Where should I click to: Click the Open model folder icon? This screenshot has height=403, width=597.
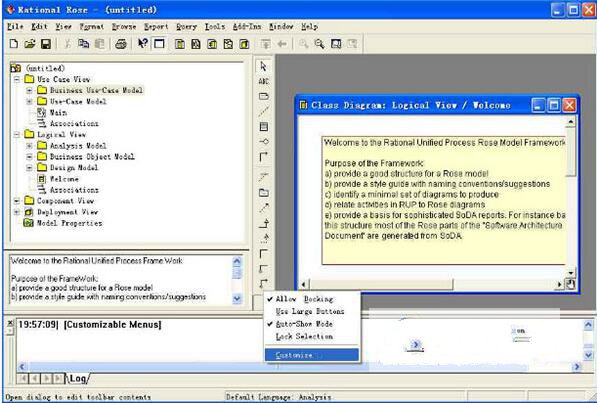click(x=30, y=44)
